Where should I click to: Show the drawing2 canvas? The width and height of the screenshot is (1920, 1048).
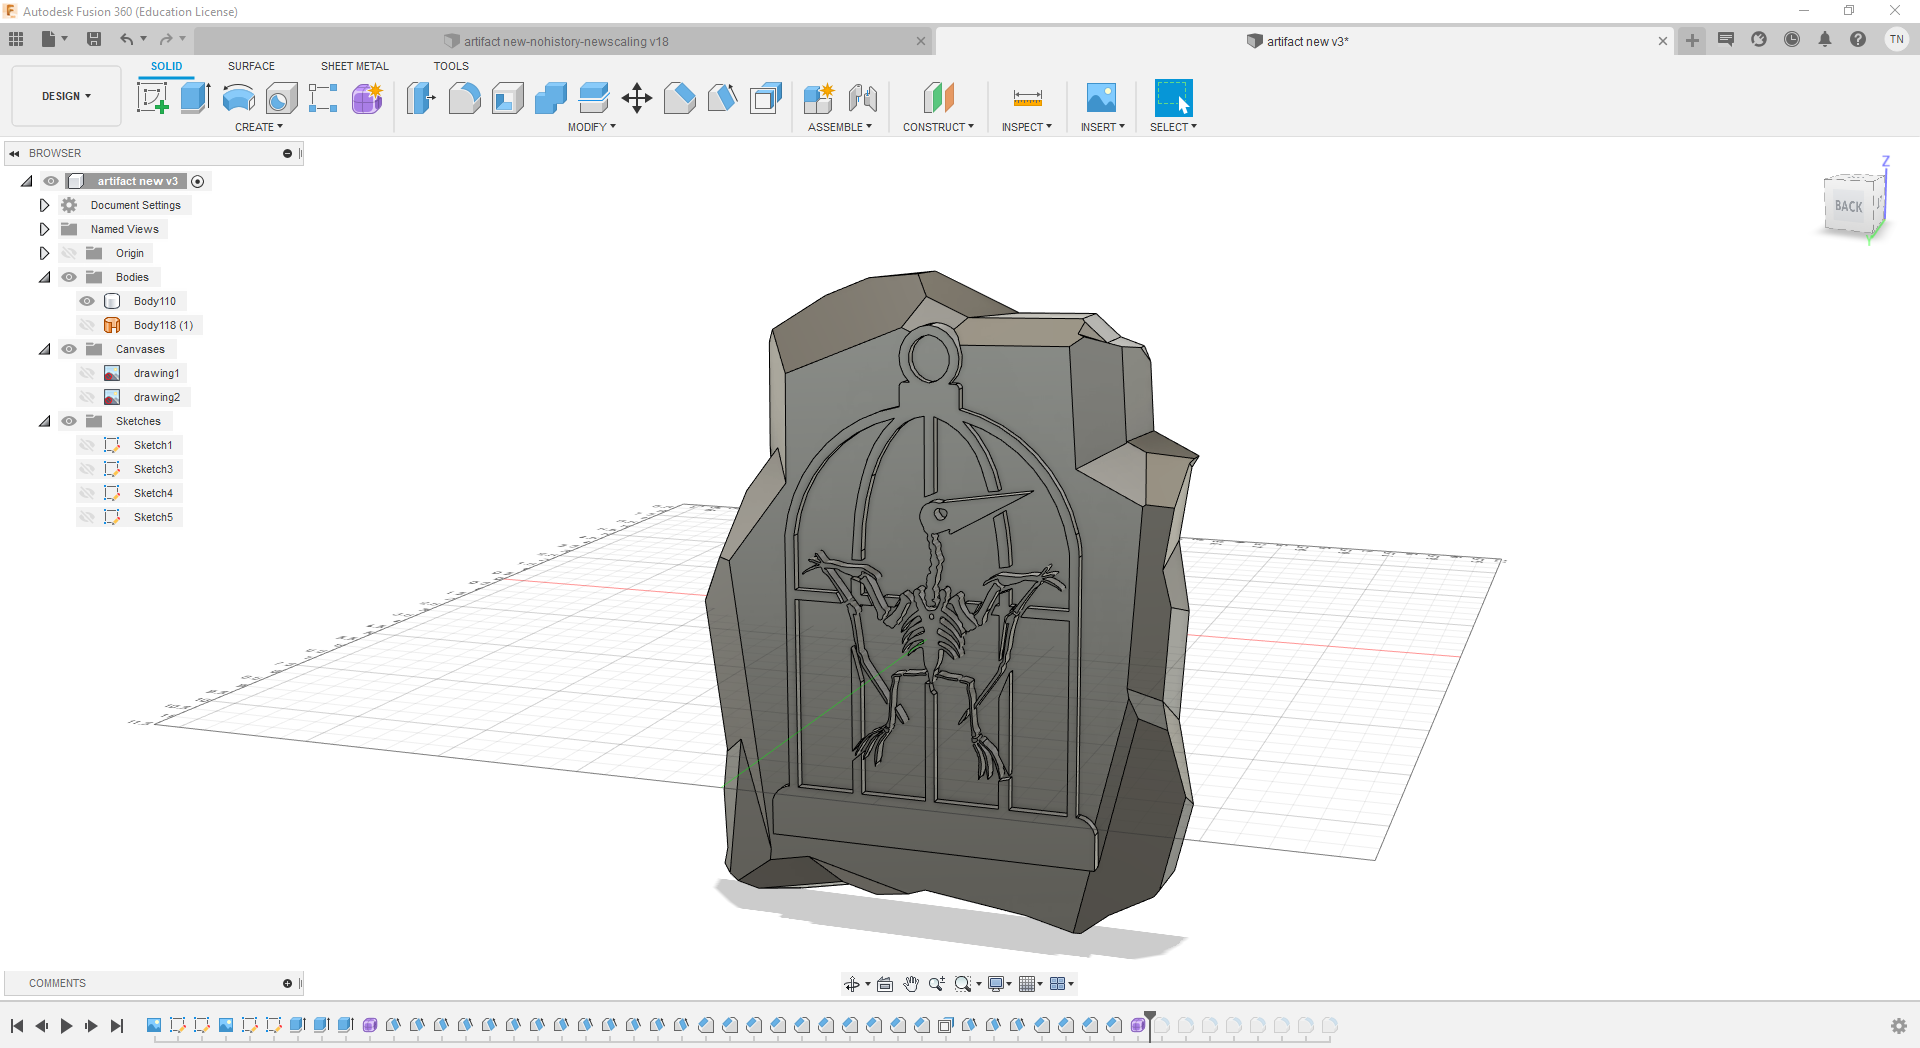click(x=87, y=397)
